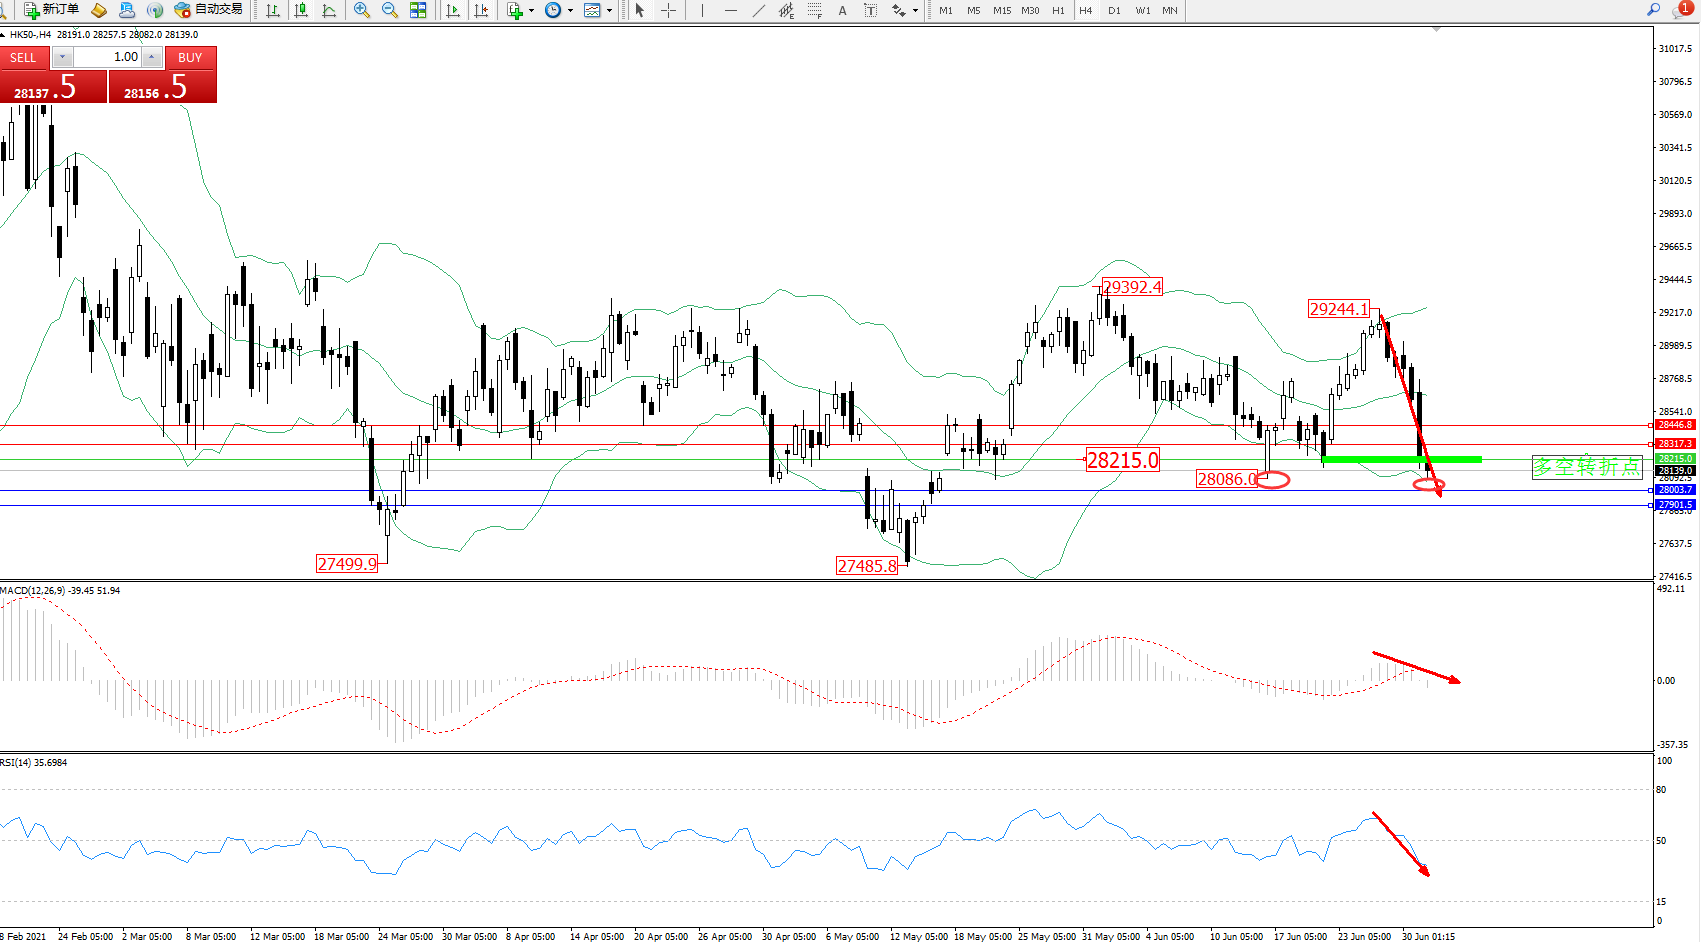Open the indicators list dropdown arrow
Screen dimensions: 1701x942
click(531, 11)
